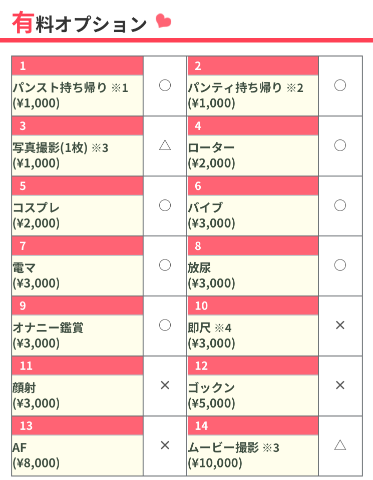Click the オナニー鑑賞 (¥3,000) cell
Viewport: 373px width, 480px height.
78,335
